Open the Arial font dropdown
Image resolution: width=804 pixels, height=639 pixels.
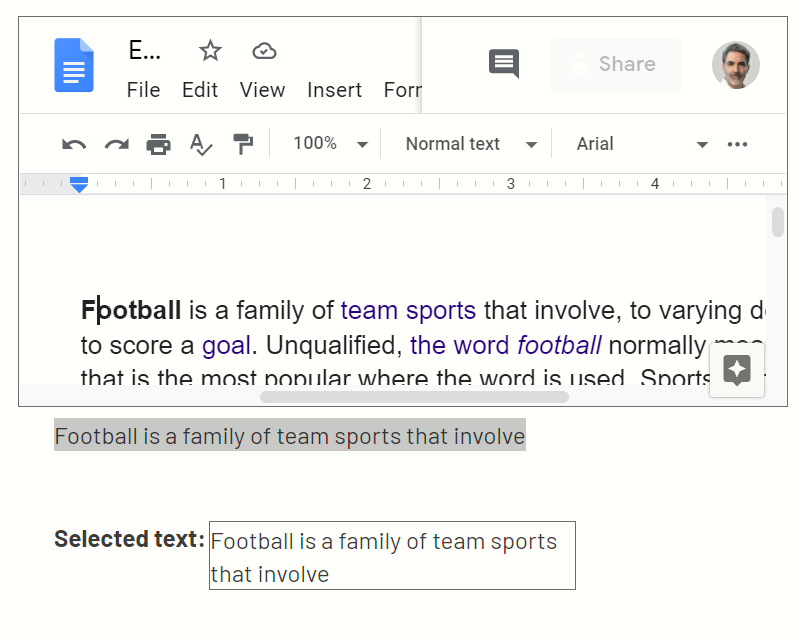pos(641,144)
